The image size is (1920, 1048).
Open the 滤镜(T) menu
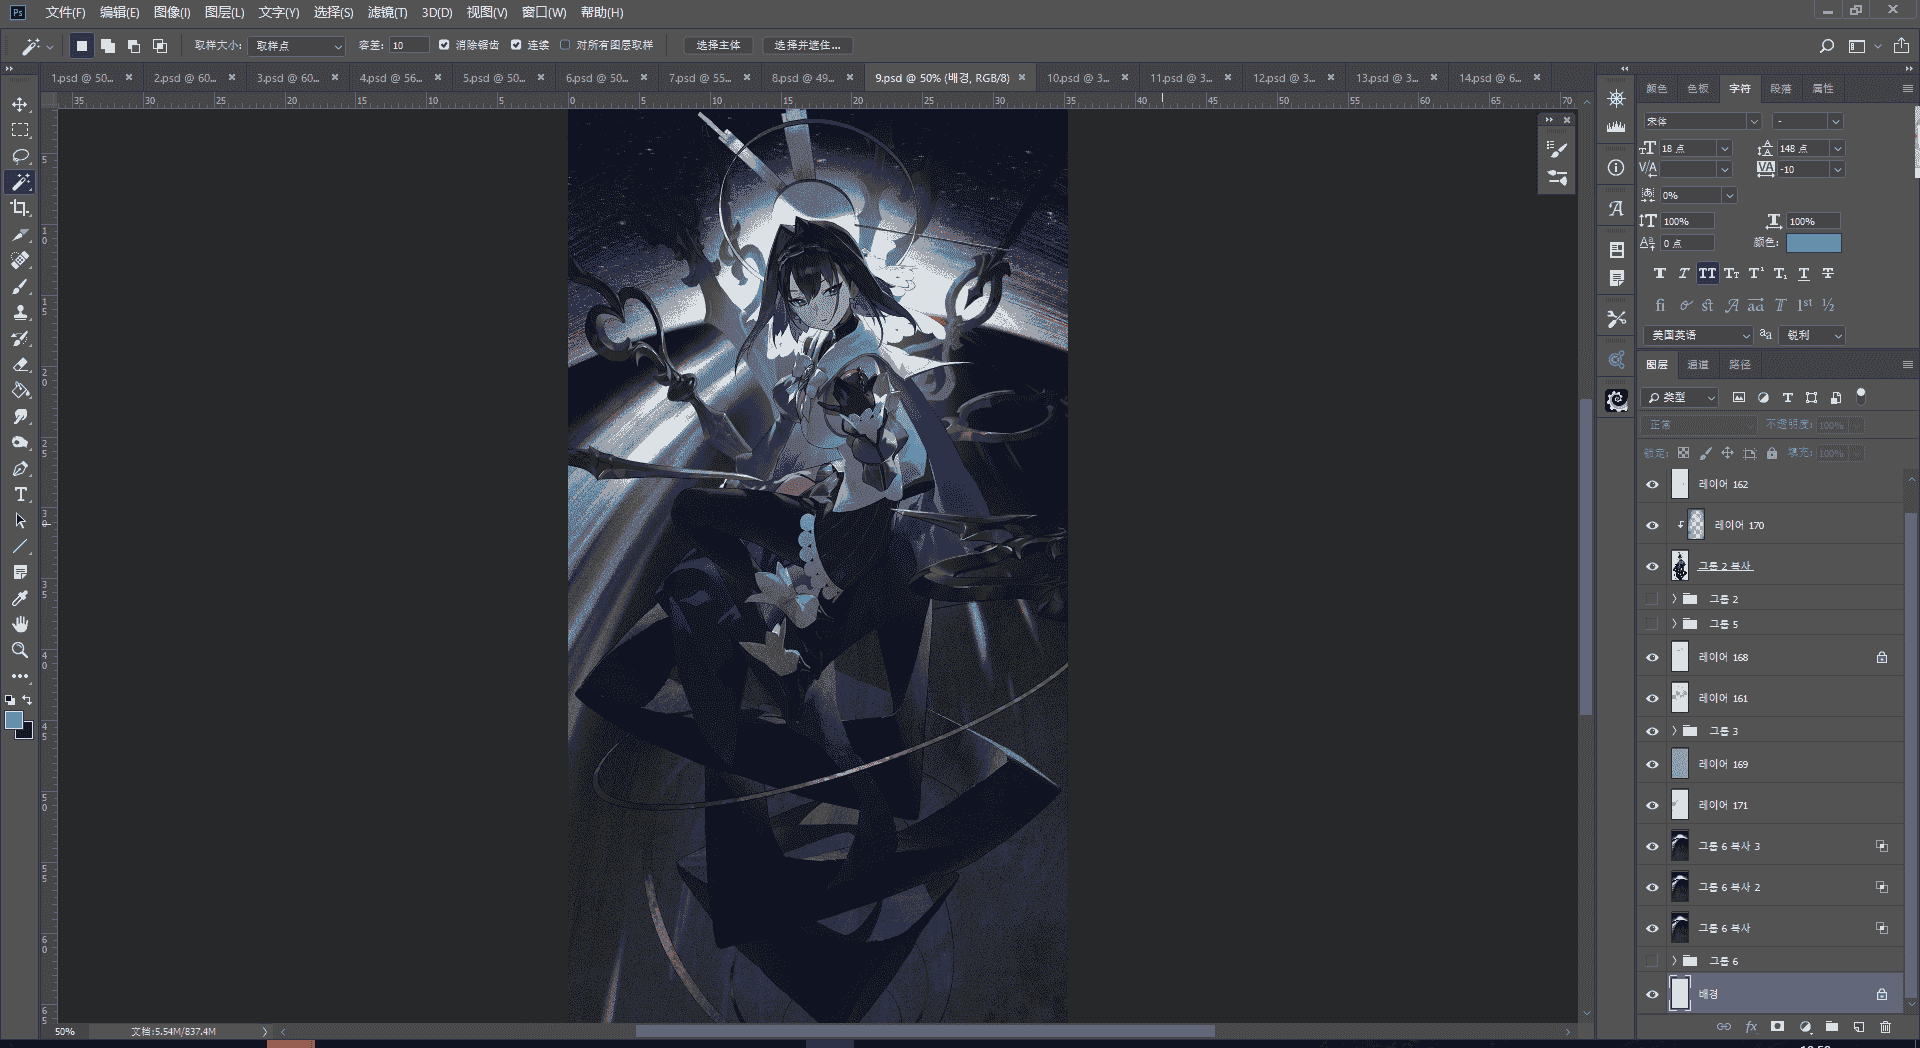(x=387, y=12)
